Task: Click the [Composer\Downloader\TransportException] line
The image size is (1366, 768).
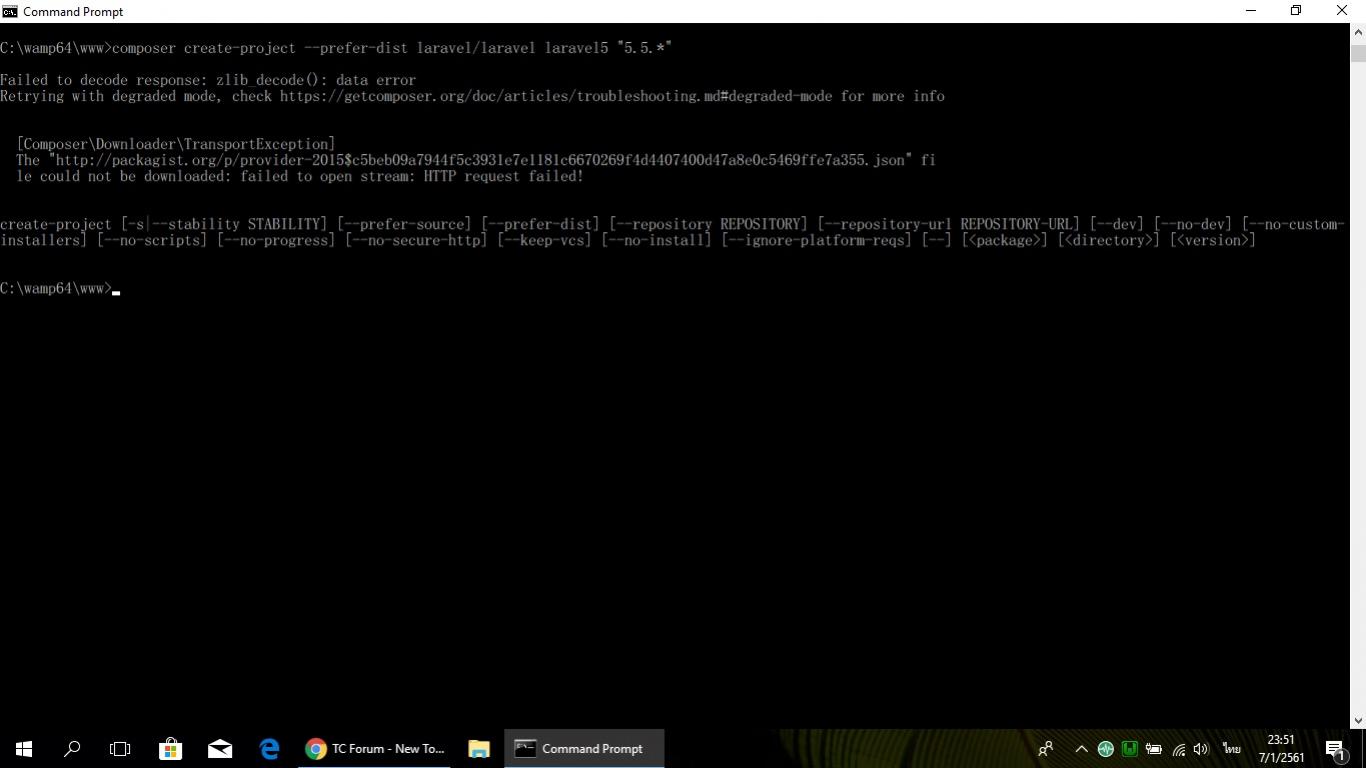Action: (176, 144)
